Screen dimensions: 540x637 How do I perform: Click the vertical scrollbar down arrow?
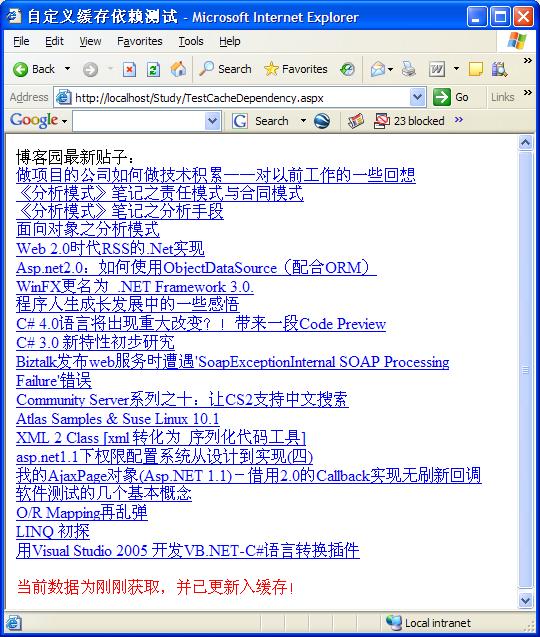pyautogui.click(x=525, y=600)
